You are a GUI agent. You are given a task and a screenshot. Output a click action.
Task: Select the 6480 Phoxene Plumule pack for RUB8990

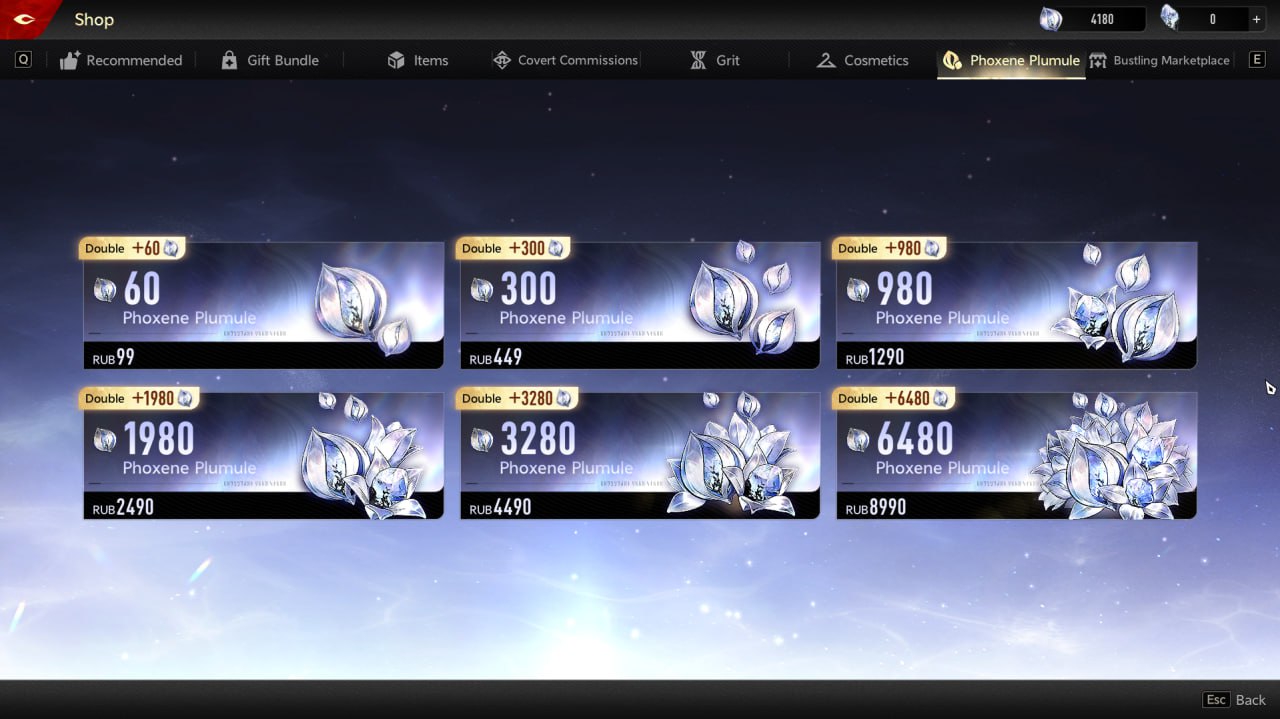click(x=1016, y=455)
